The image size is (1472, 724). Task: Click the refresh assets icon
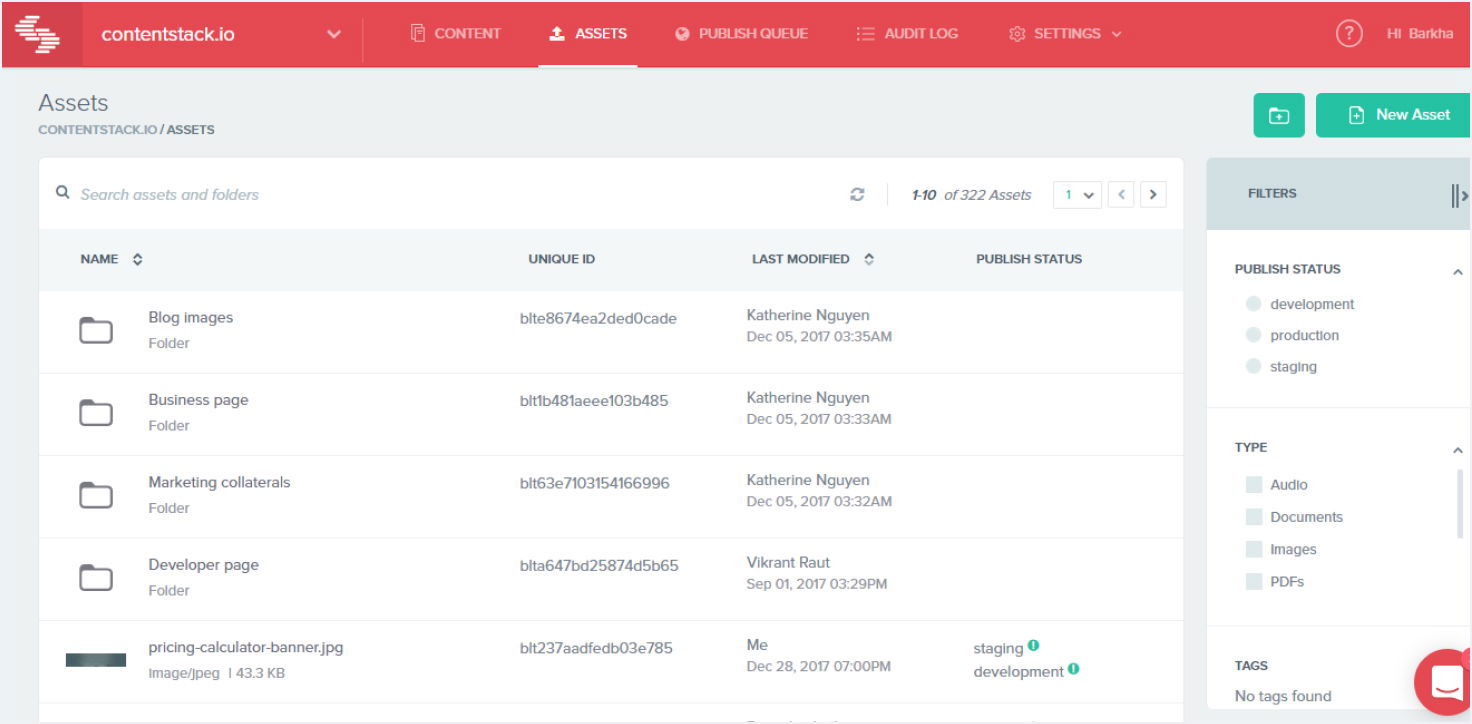coord(857,195)
